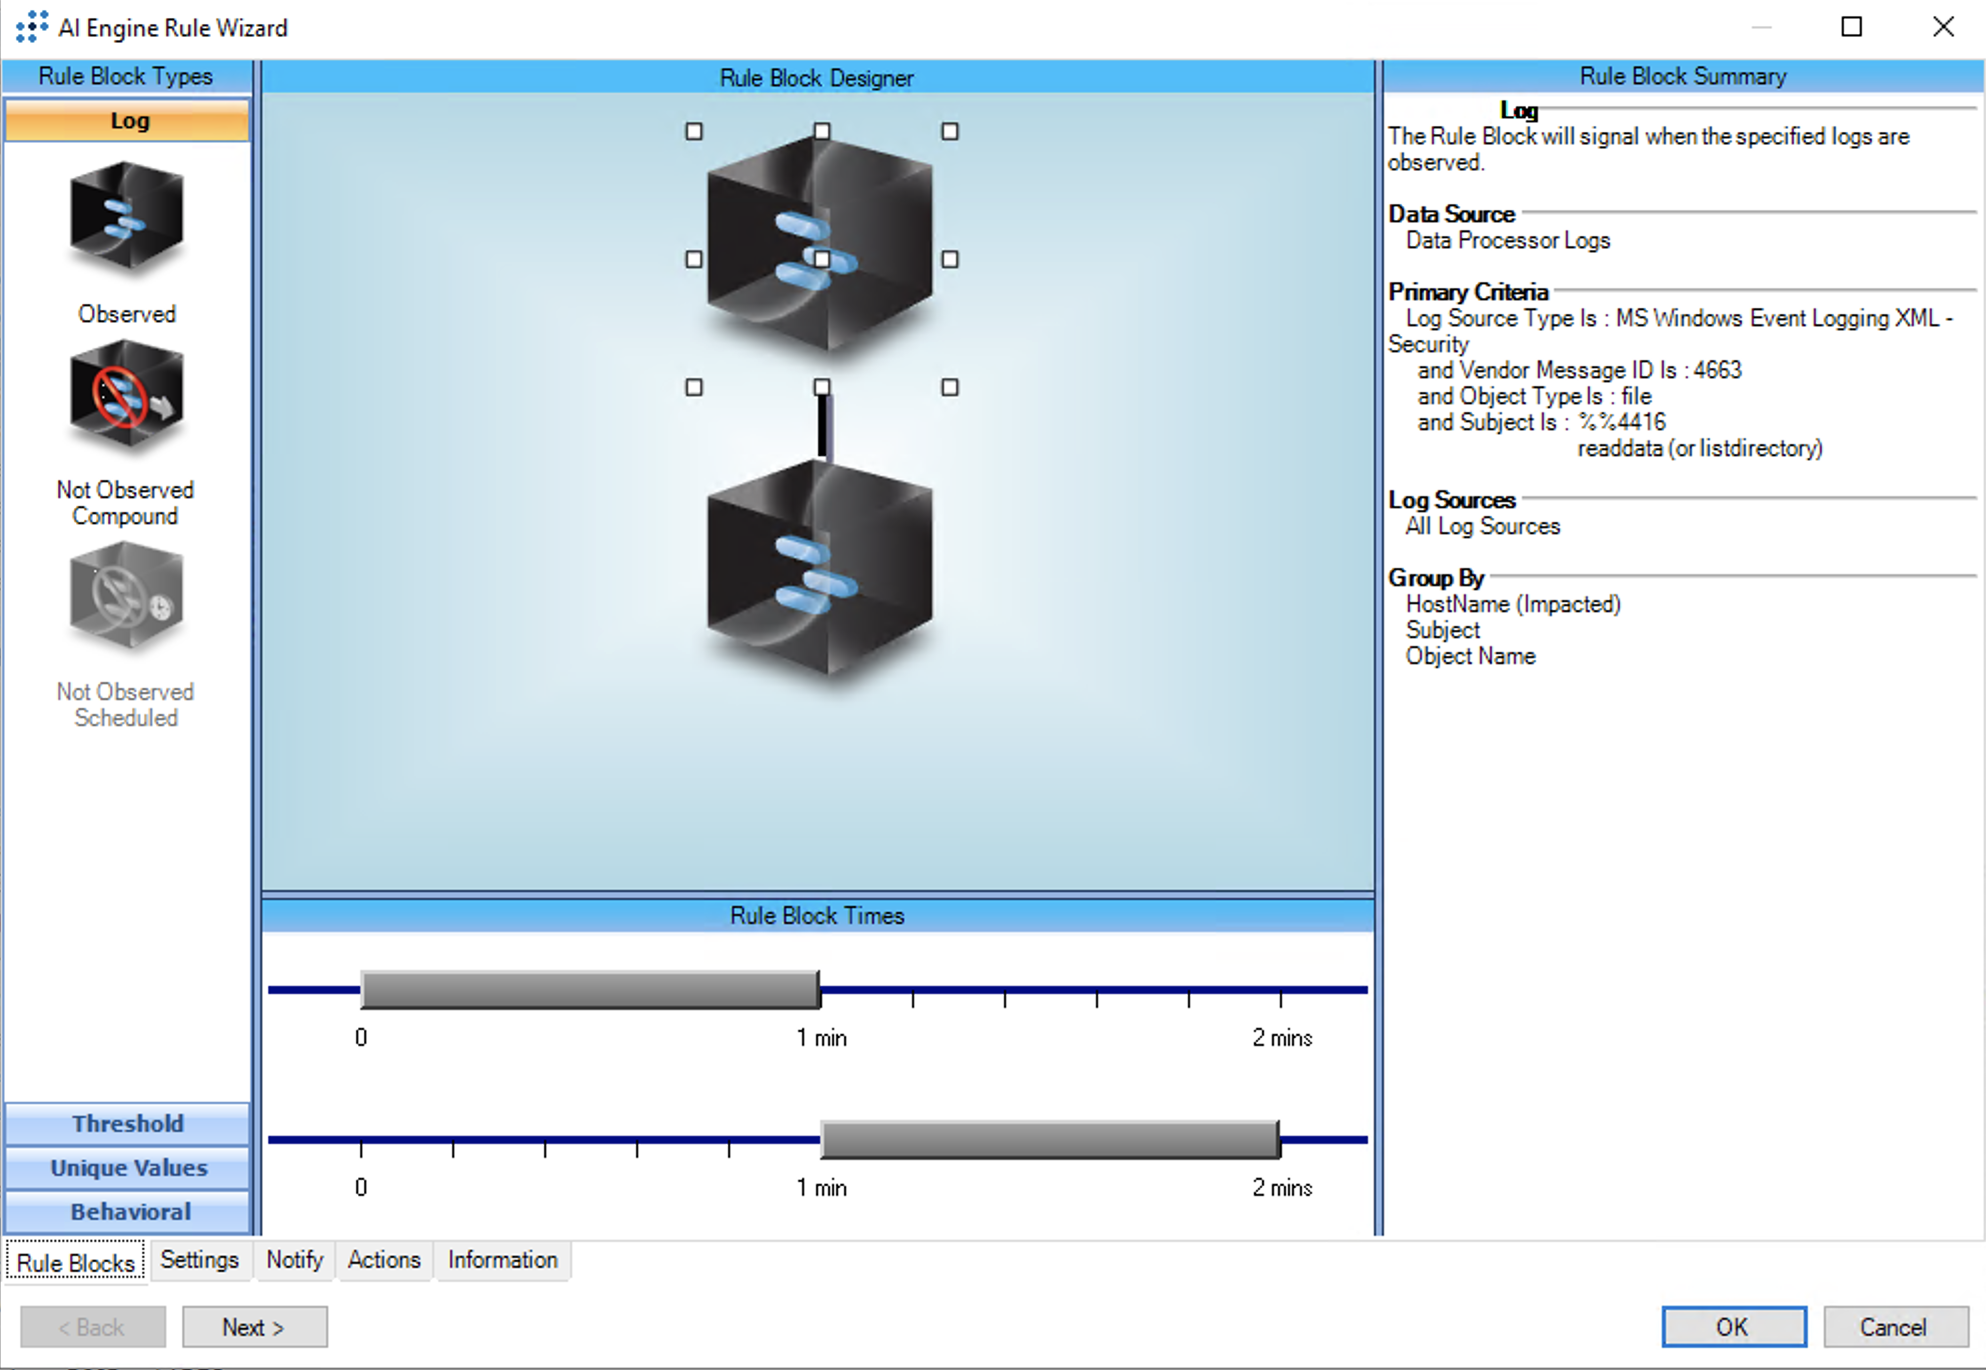The image size is (1986, 1370).
Task: Collapse the Log rule block types header
Action: pyautogui.click(x=127, y=121)
